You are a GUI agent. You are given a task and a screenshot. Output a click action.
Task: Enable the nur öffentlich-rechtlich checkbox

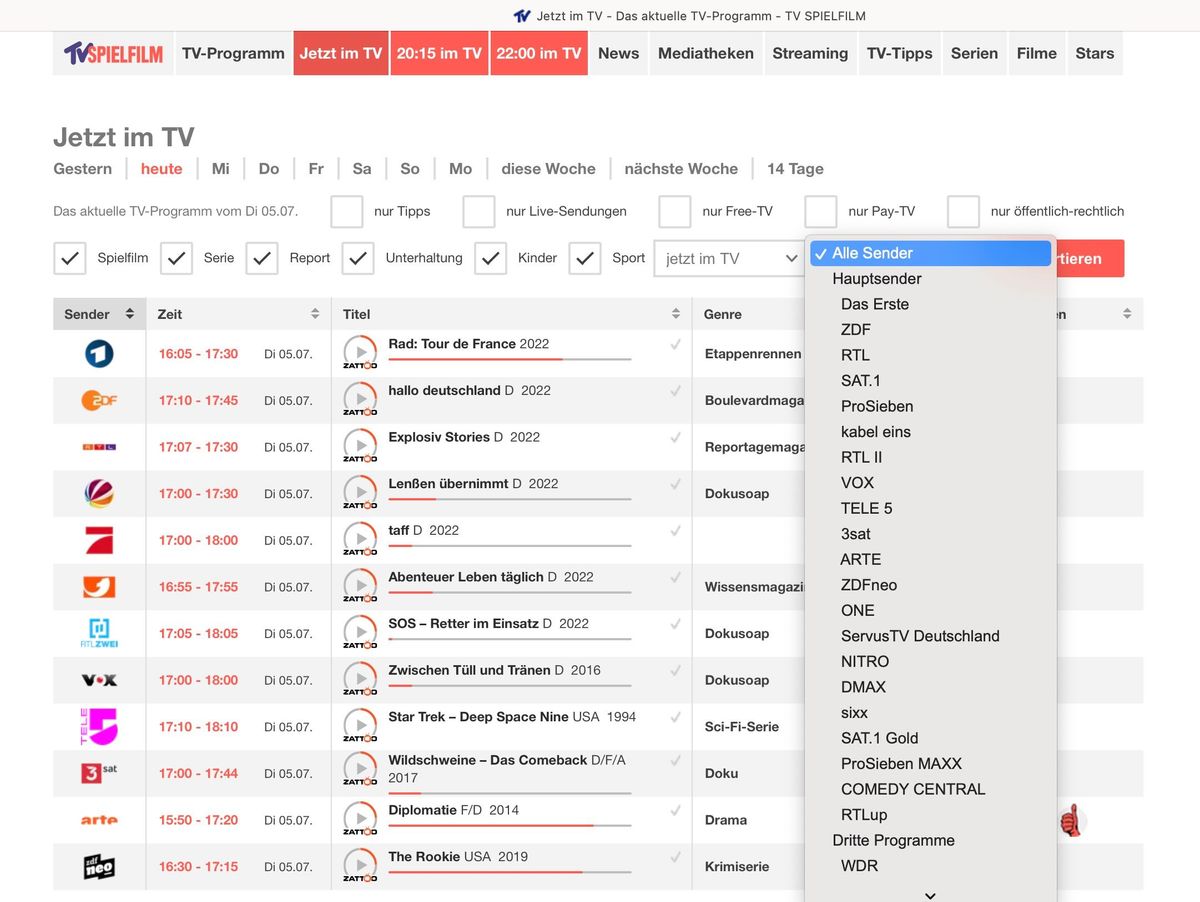point(963,211)
